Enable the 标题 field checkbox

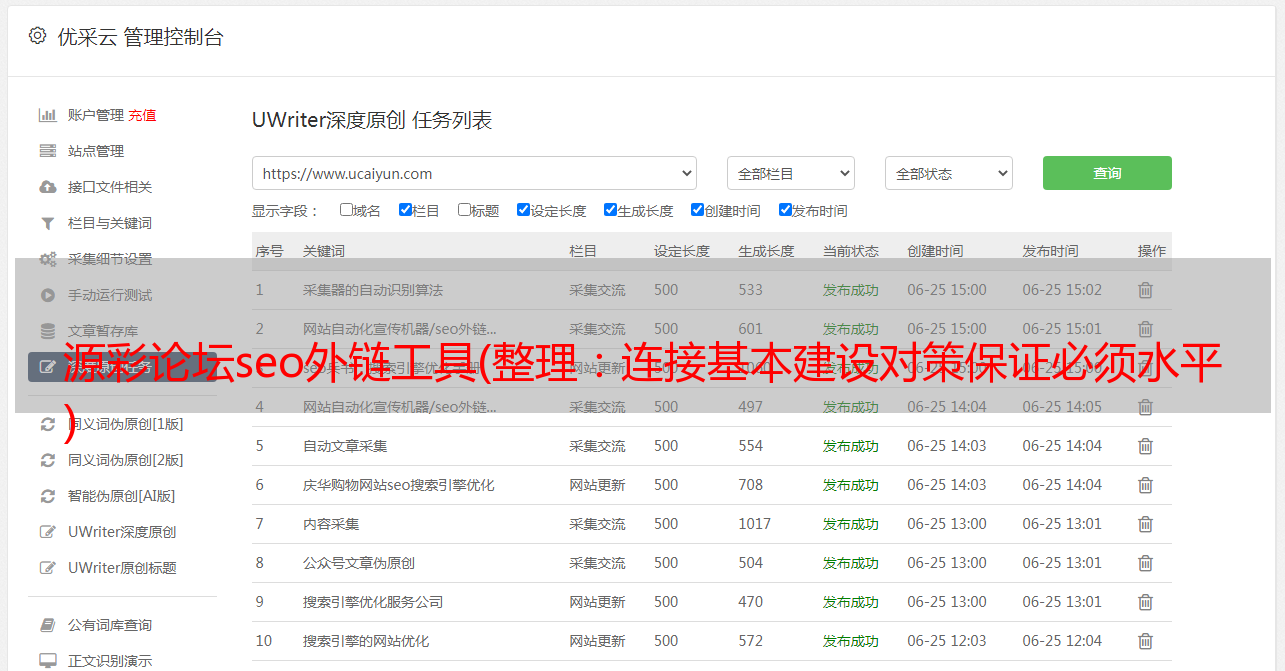tap(464, 210)
